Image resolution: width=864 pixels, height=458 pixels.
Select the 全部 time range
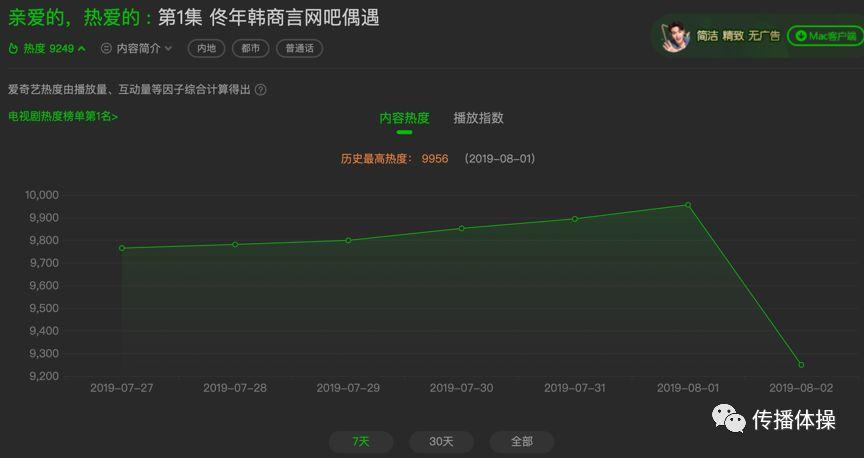click(521, 441)
